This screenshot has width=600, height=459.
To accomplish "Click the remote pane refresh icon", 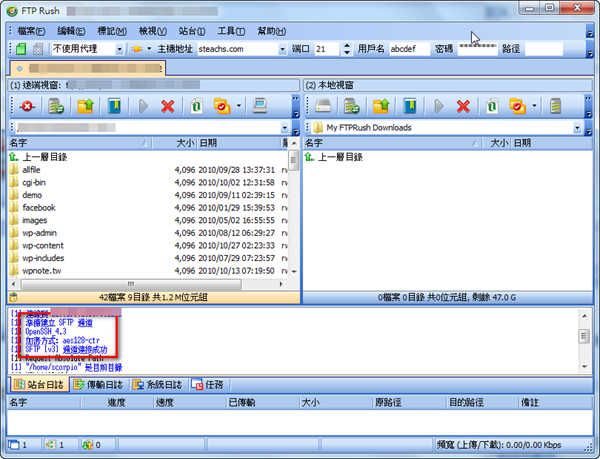I will 196,106.
